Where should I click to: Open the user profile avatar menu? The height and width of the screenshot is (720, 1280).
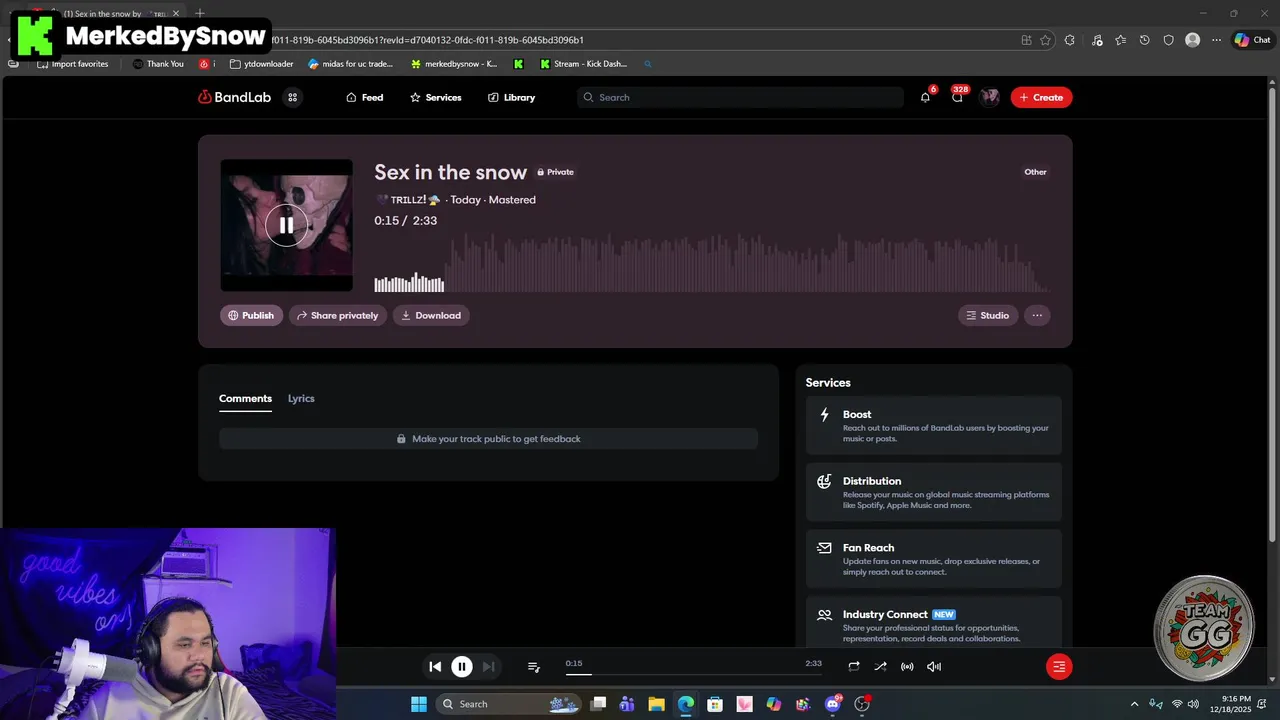(990, 97)
